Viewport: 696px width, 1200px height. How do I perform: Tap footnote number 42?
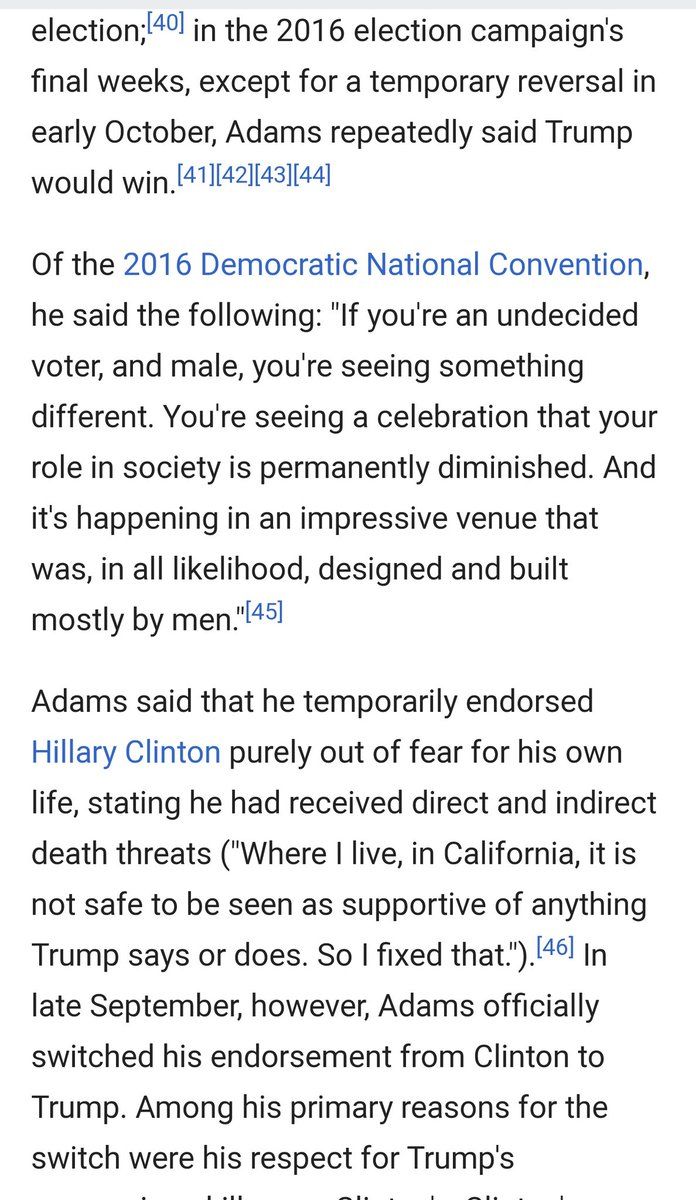click(233, 176)
